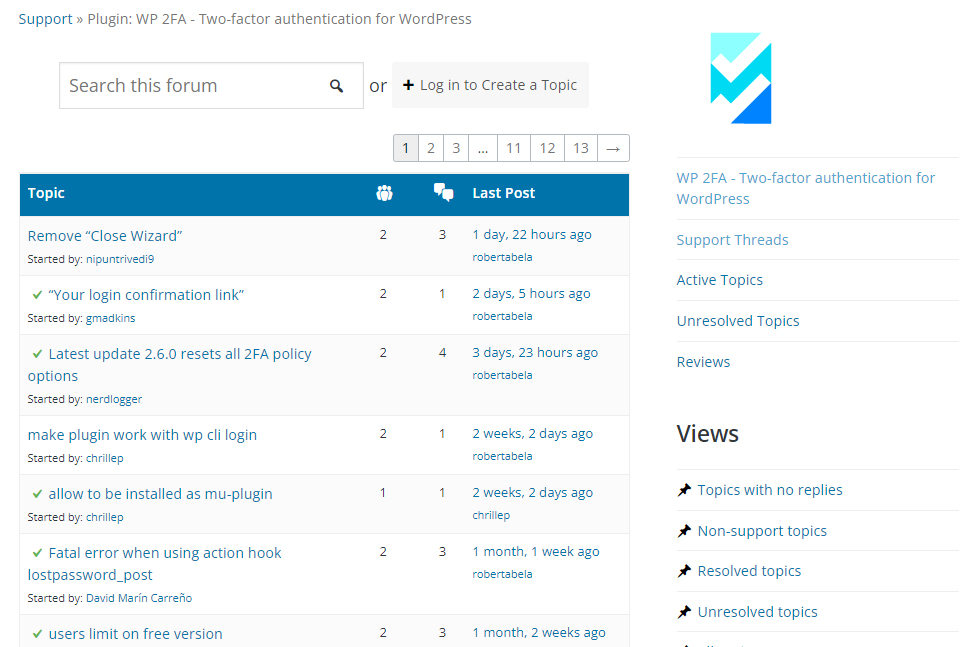
Task: Click the Replies speech-bubbles column icon
Action: [444, 192]
